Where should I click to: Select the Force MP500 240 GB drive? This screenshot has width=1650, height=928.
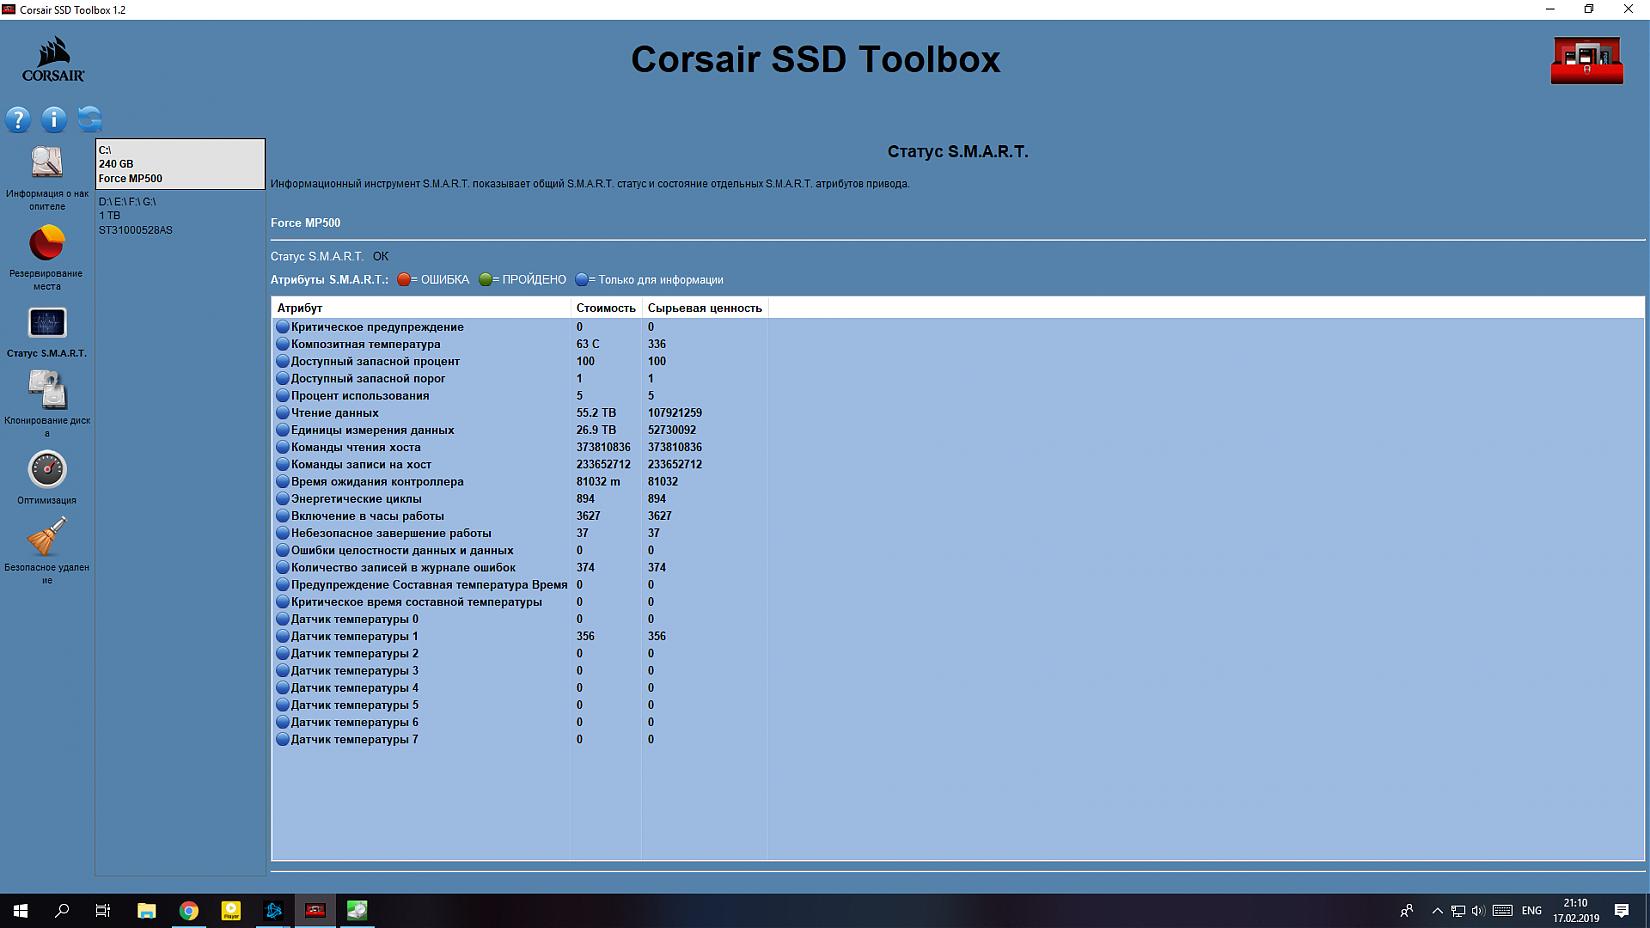click(180, 164)
